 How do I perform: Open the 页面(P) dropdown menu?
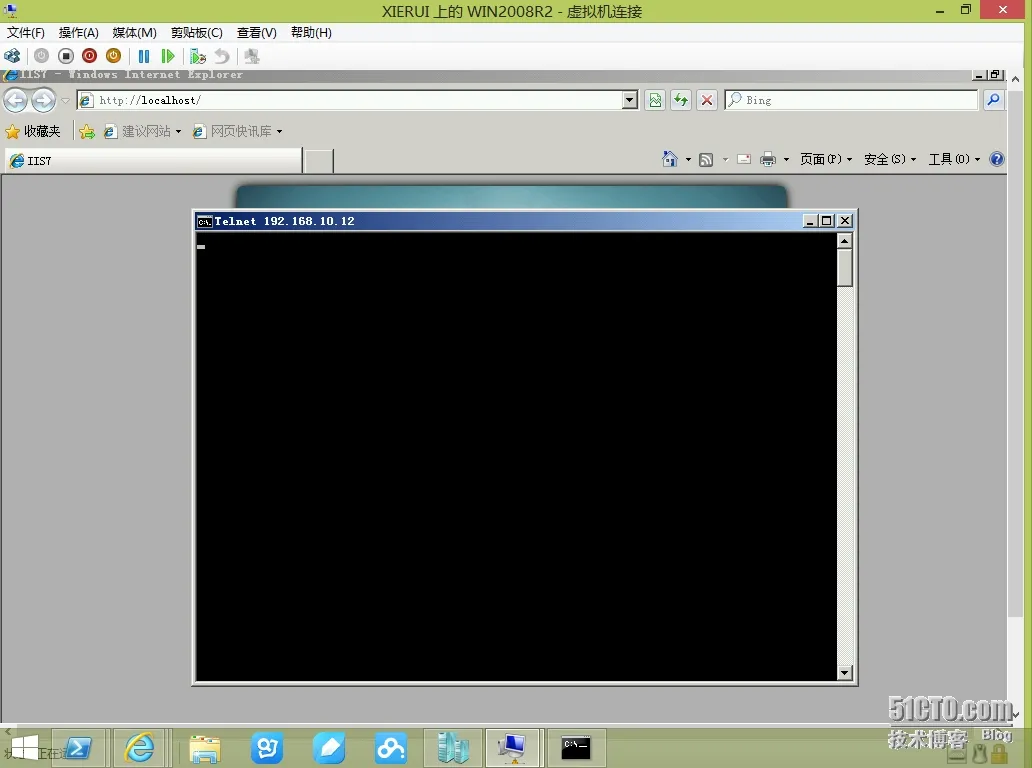coord(826,159)
